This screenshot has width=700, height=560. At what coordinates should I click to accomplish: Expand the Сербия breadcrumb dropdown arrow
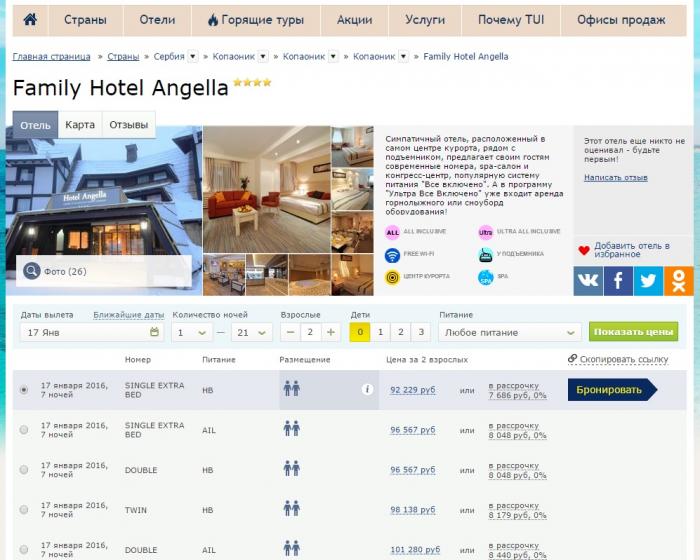[x=193, y=56]
